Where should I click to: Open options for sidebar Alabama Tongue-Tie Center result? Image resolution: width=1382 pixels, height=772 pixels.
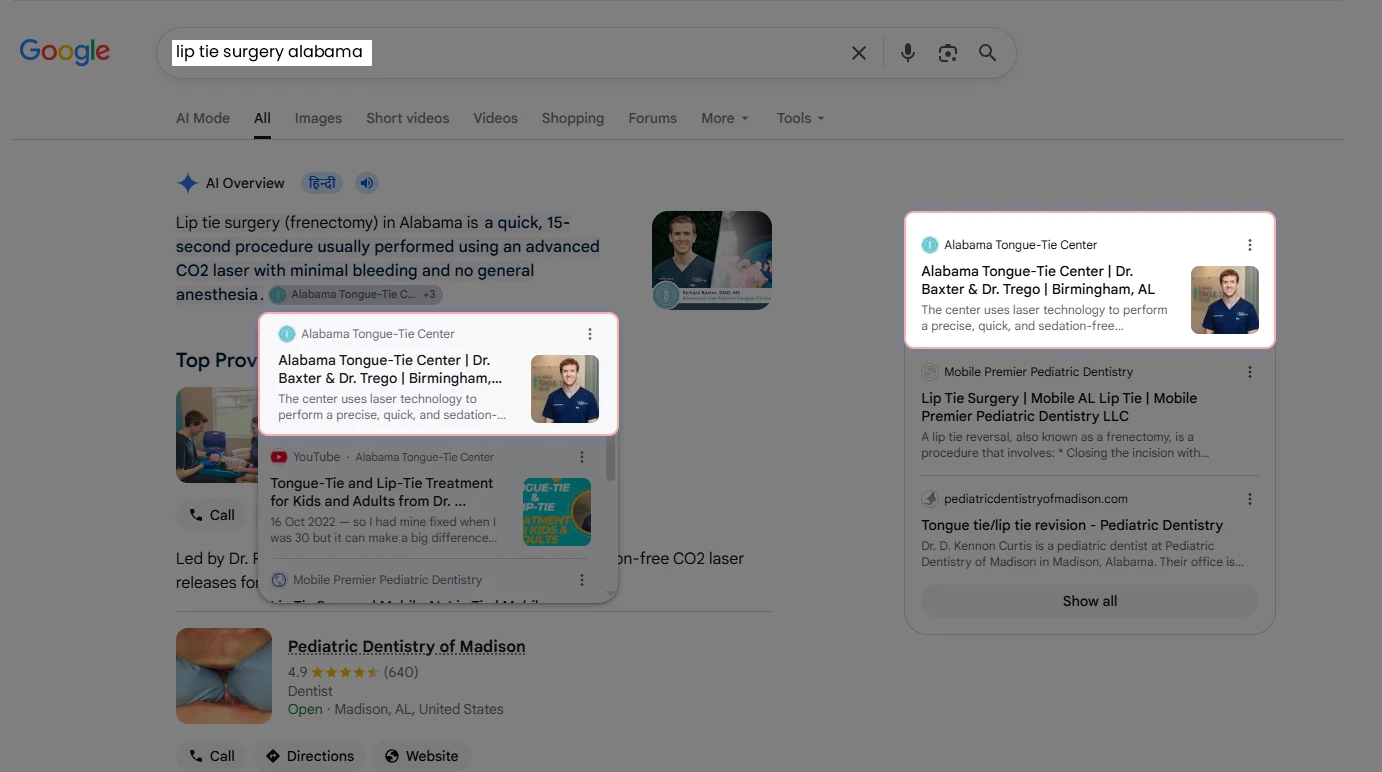pos(1250,245)
